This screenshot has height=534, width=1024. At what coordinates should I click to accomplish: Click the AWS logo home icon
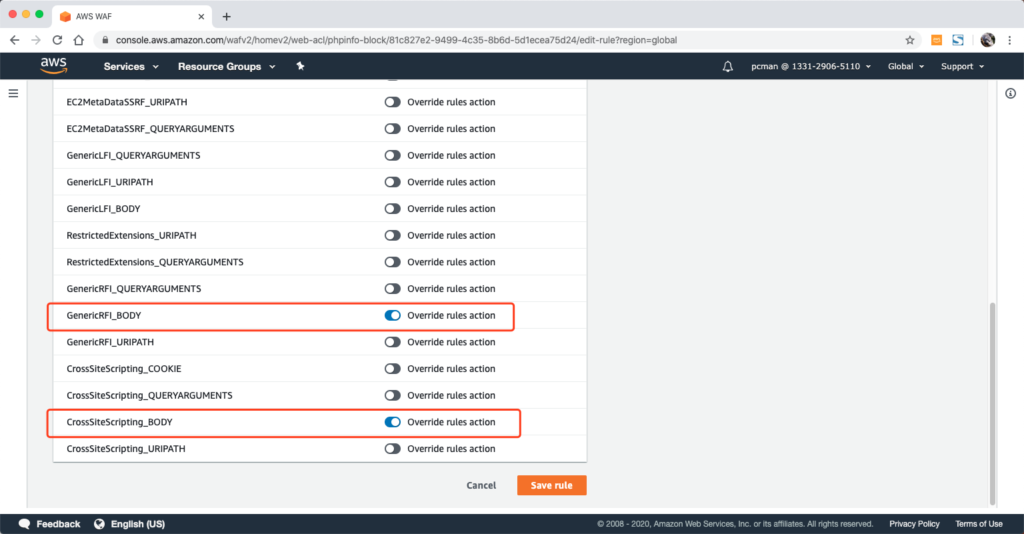coord(53,66)
